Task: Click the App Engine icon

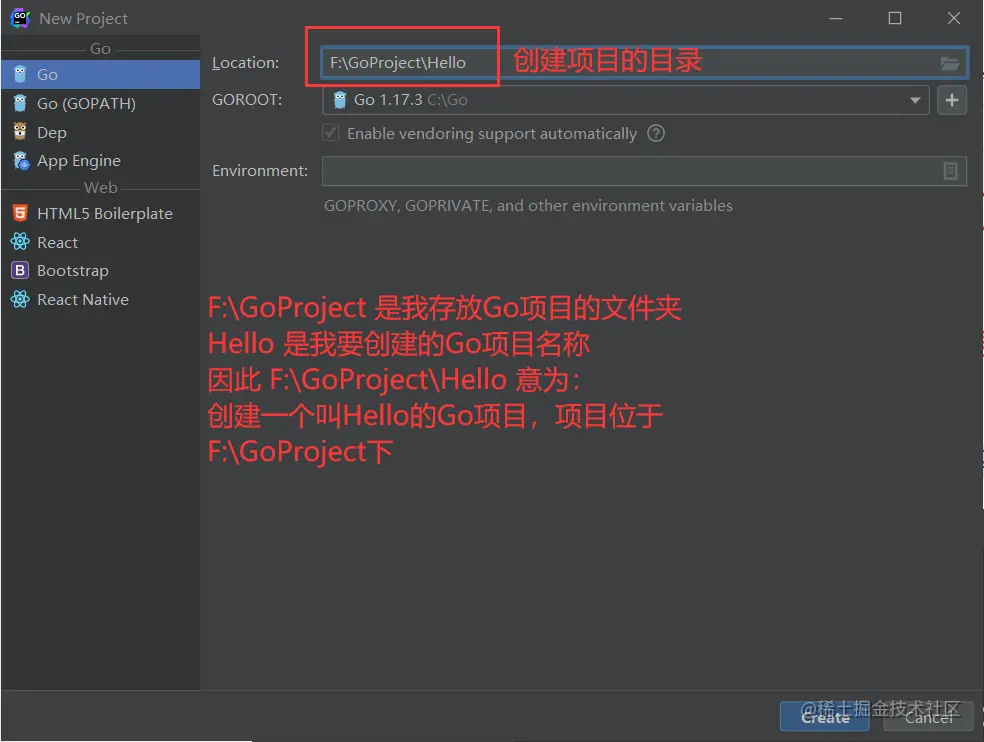Action: [21, 161]
